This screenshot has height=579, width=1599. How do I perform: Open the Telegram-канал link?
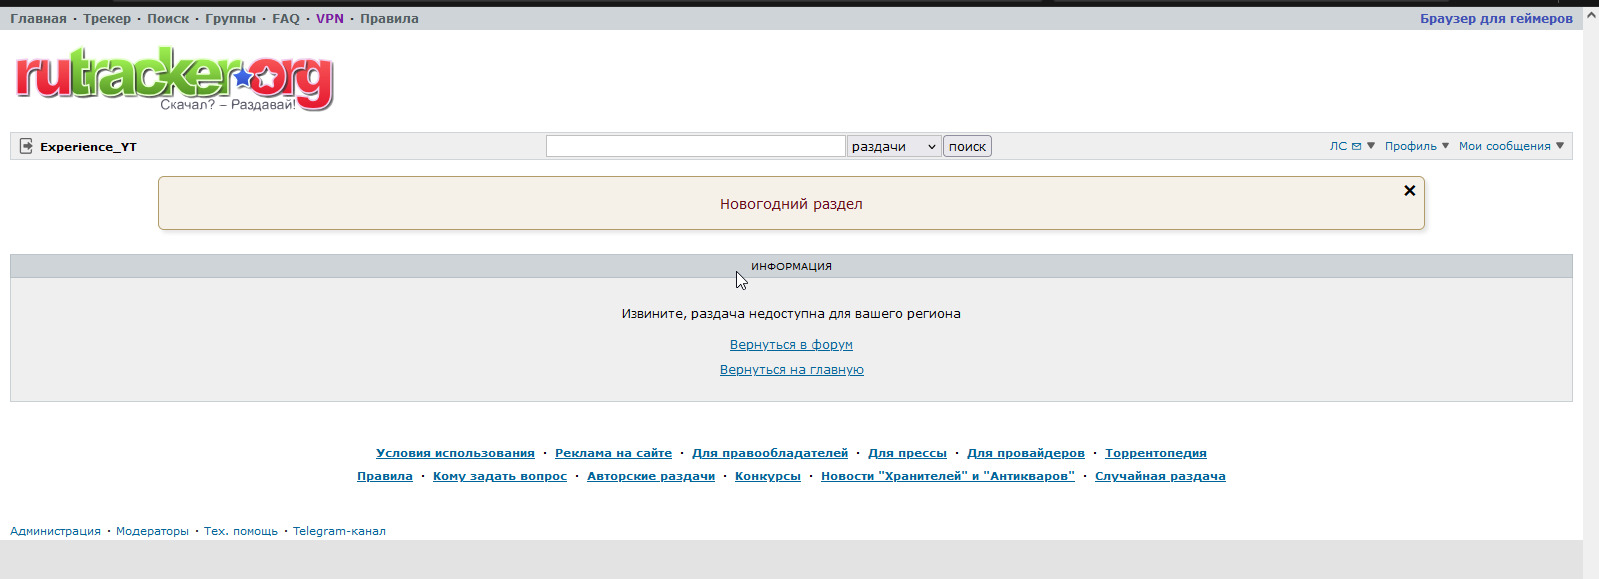point(339,531)
